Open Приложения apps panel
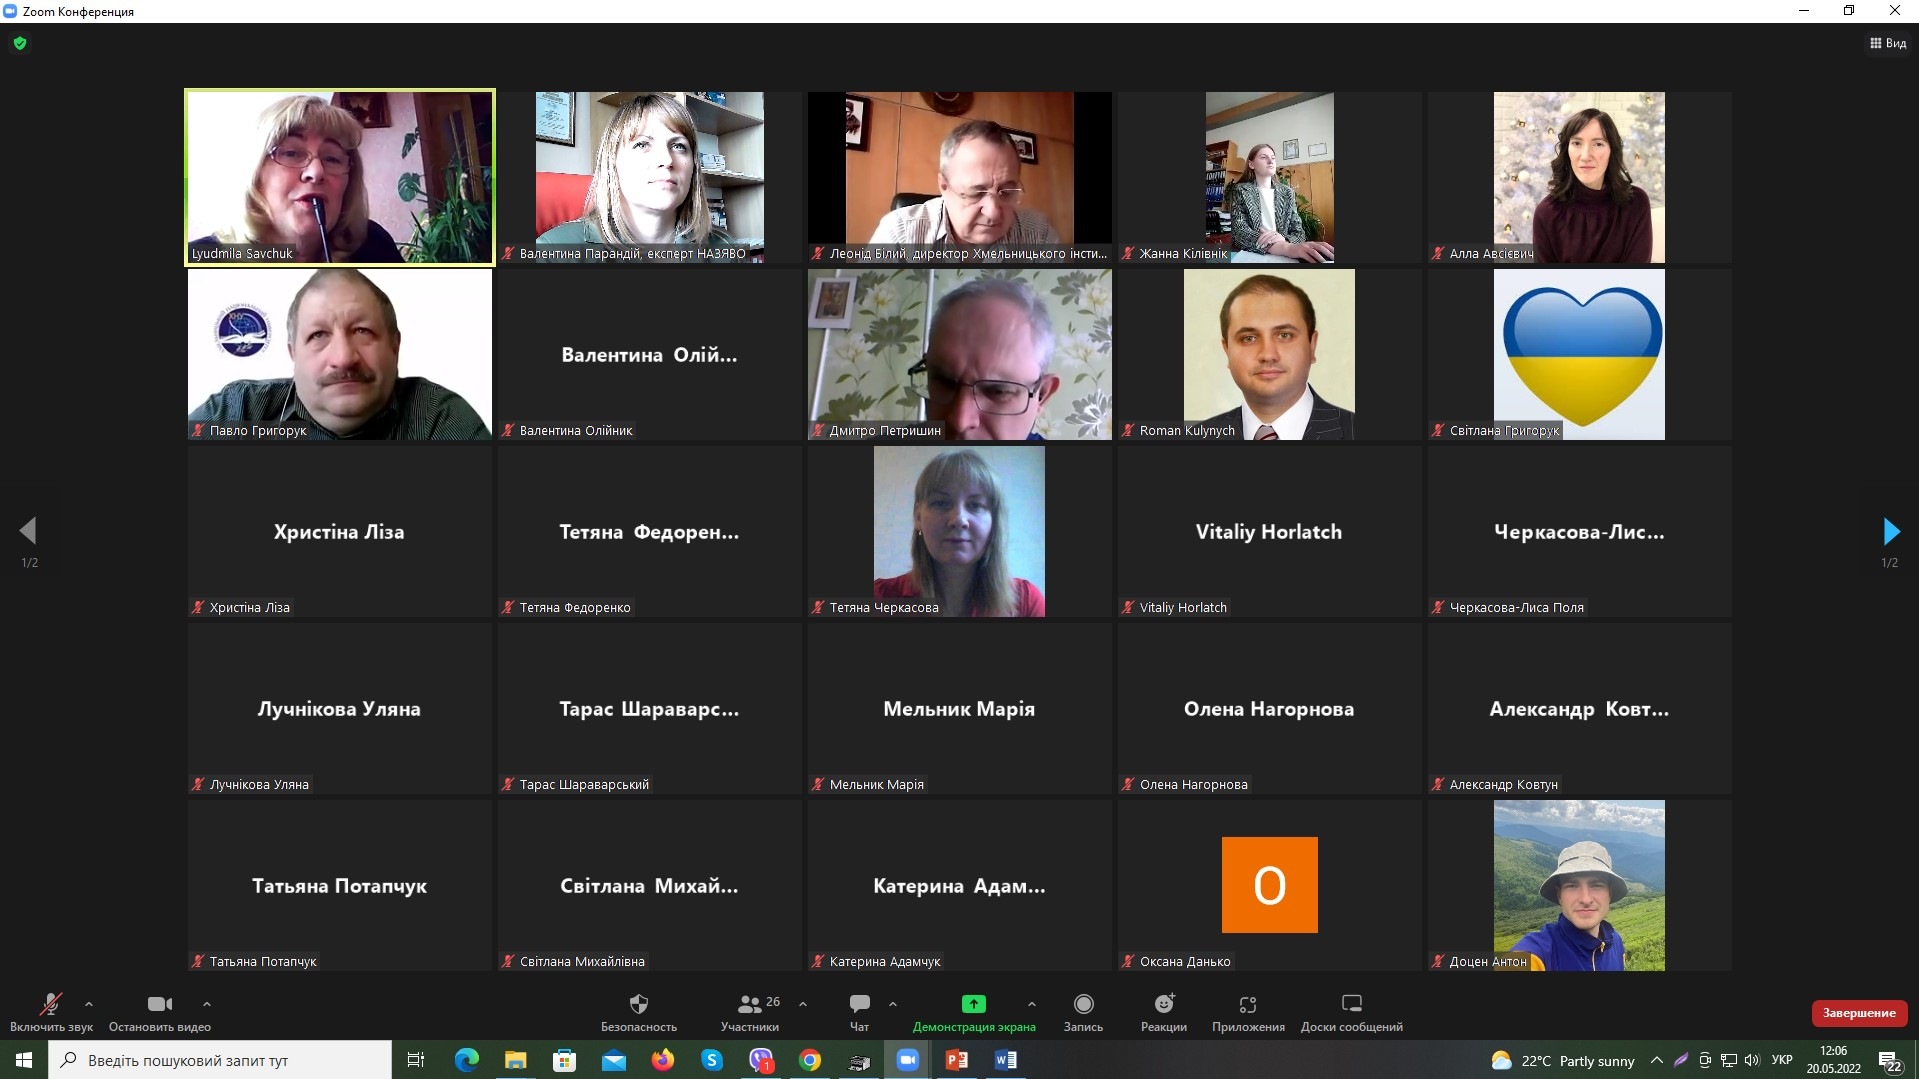Viewport: 1919px width, 1079px height. (1248, 1012)
